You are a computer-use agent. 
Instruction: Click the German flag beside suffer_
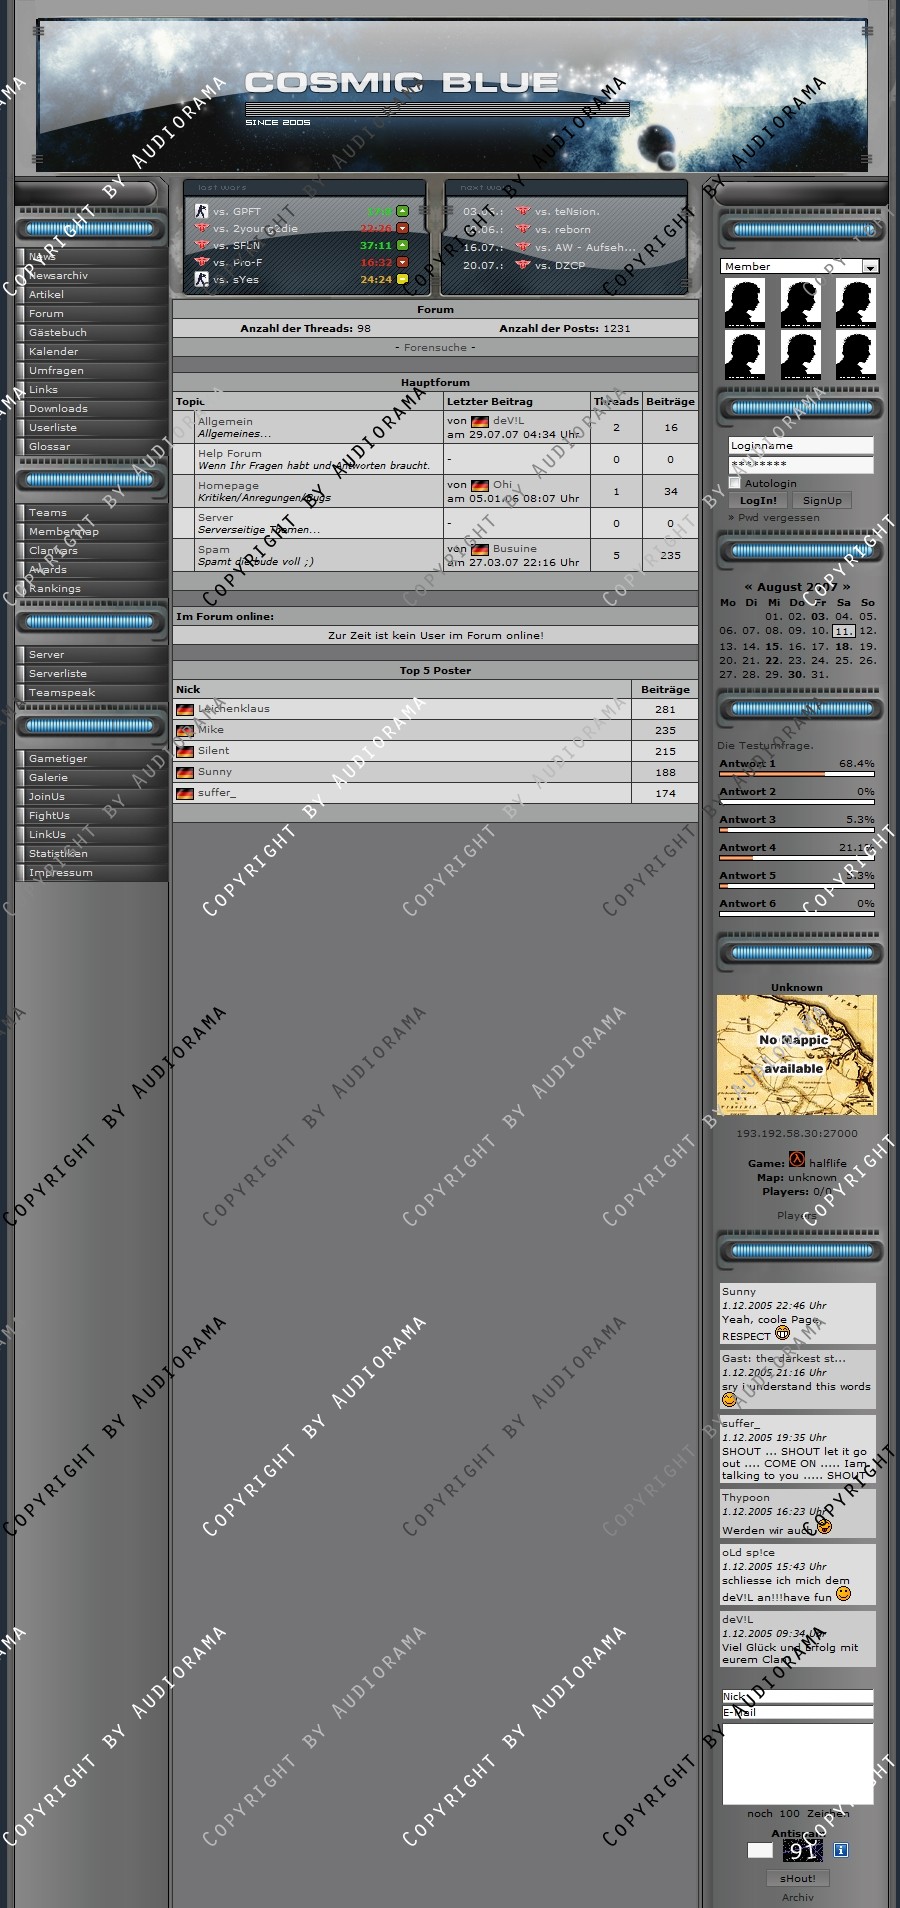185,793
